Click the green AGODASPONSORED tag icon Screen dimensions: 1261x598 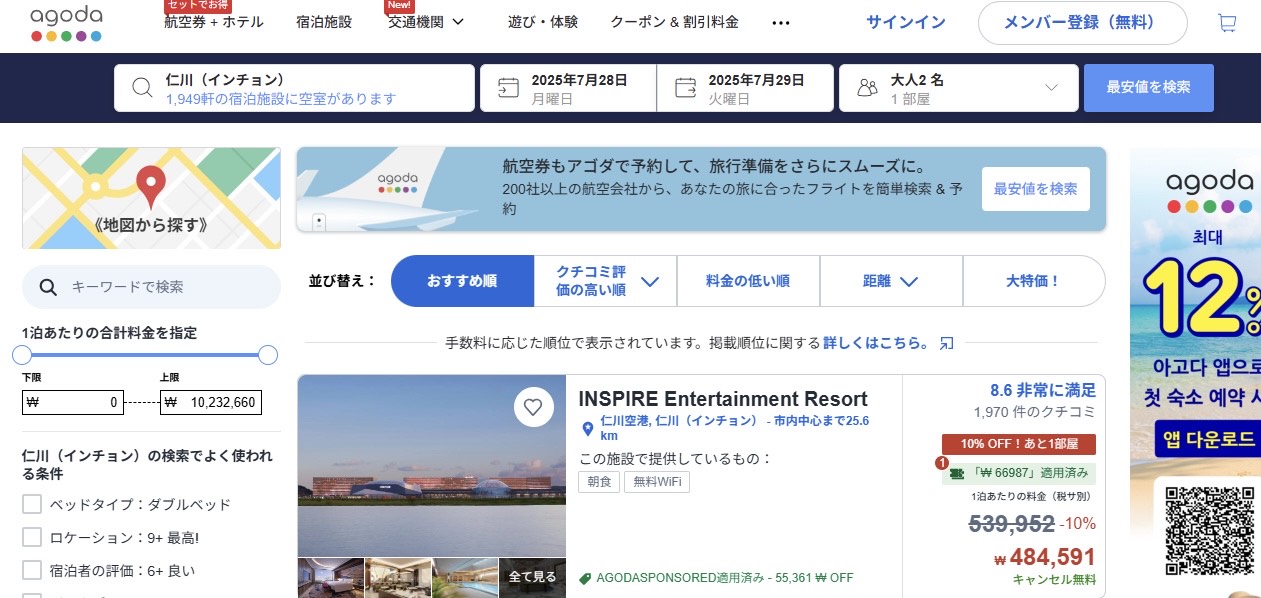click(x=586, y=578)
